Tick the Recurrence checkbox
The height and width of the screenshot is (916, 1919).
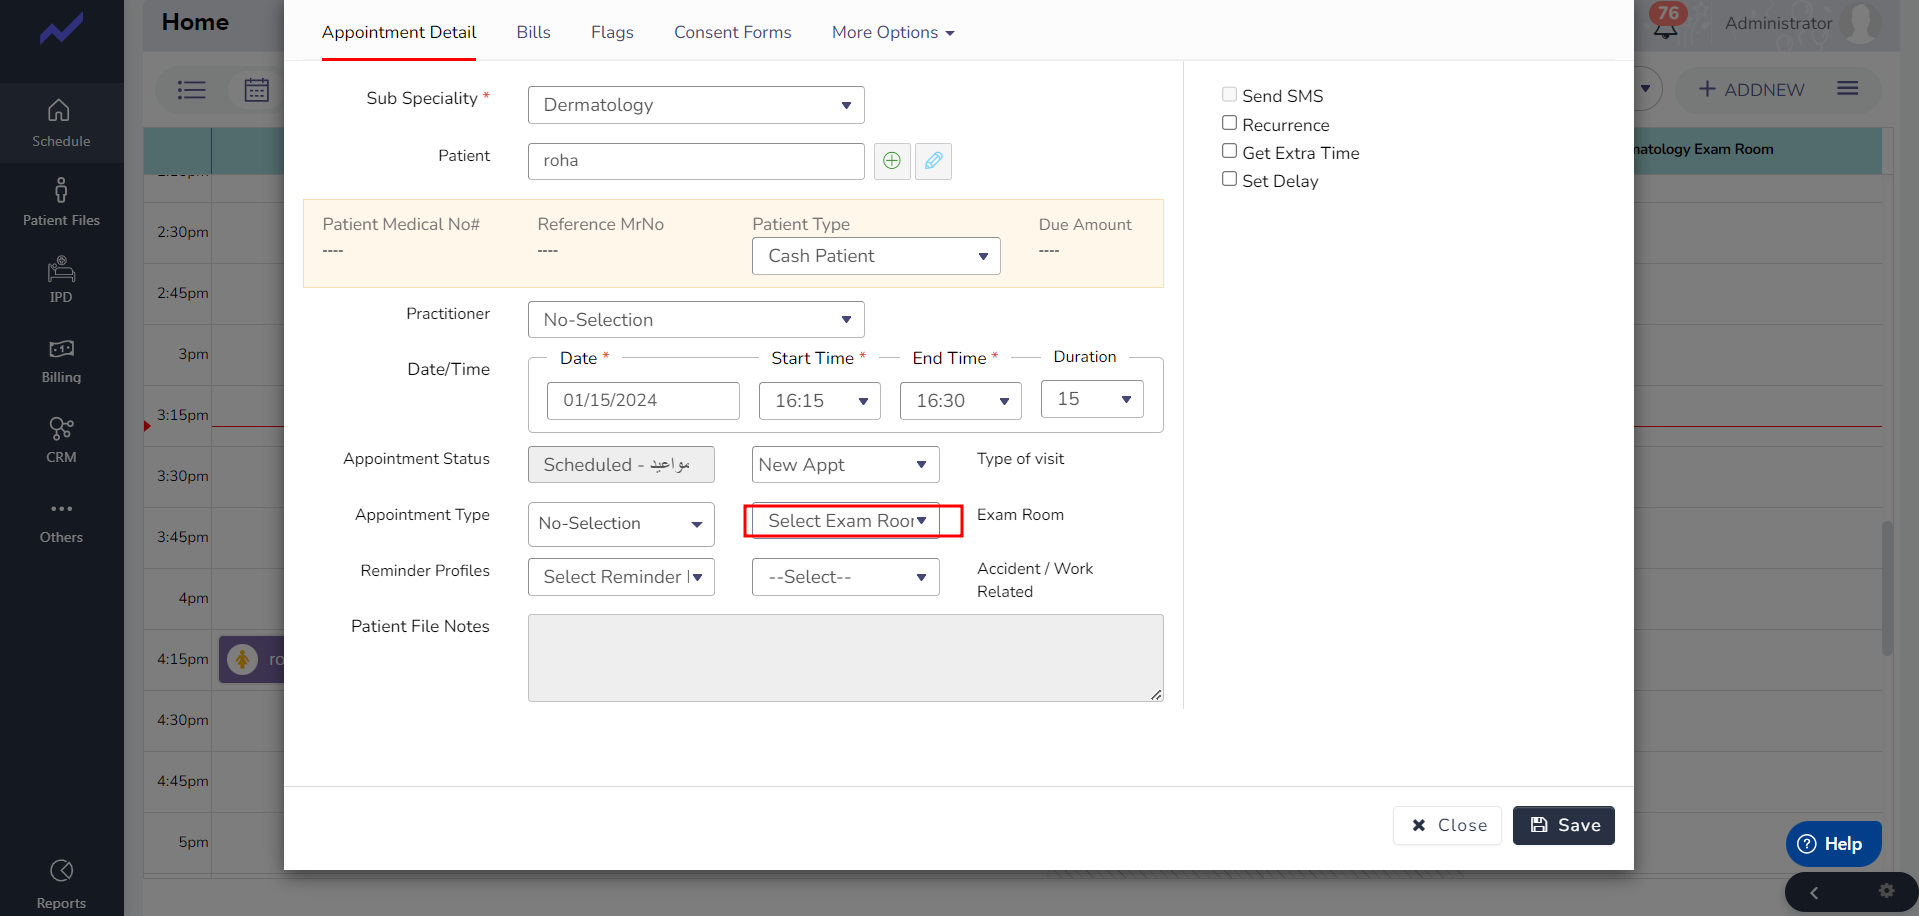tap(1229, 123)
